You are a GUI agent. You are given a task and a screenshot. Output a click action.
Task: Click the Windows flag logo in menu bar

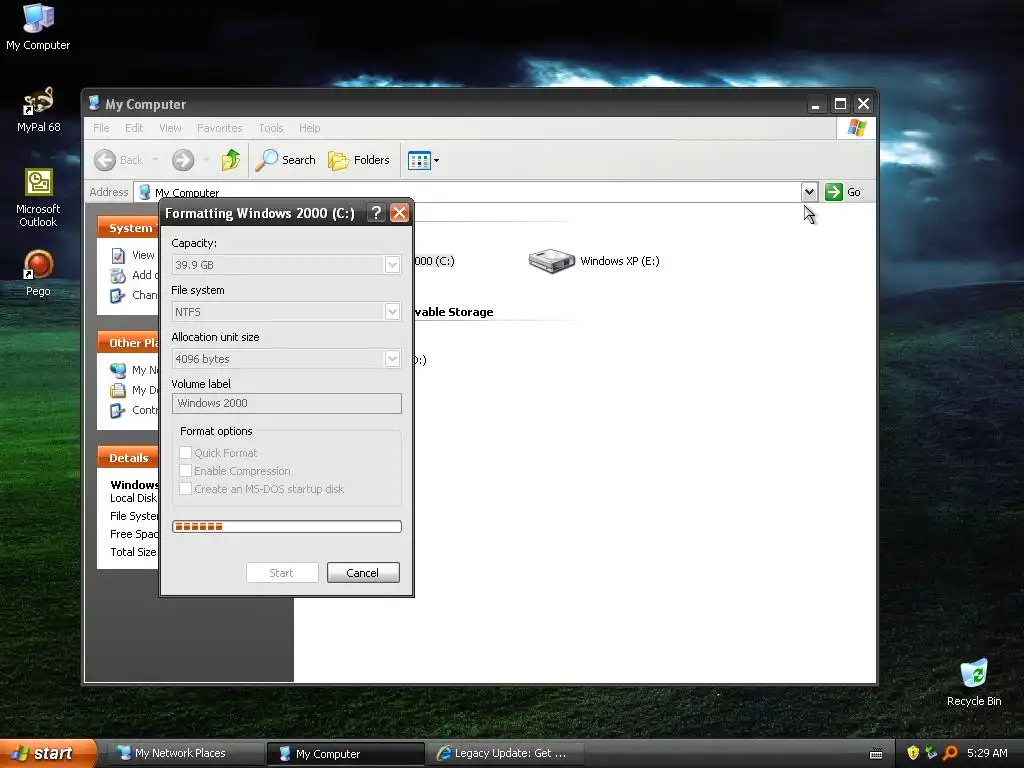click(856, 128)
